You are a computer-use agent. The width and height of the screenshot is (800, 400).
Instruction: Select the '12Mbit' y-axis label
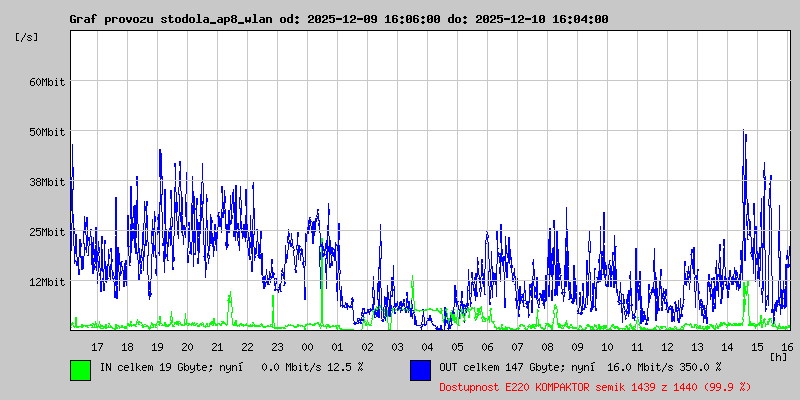[47, 282]
